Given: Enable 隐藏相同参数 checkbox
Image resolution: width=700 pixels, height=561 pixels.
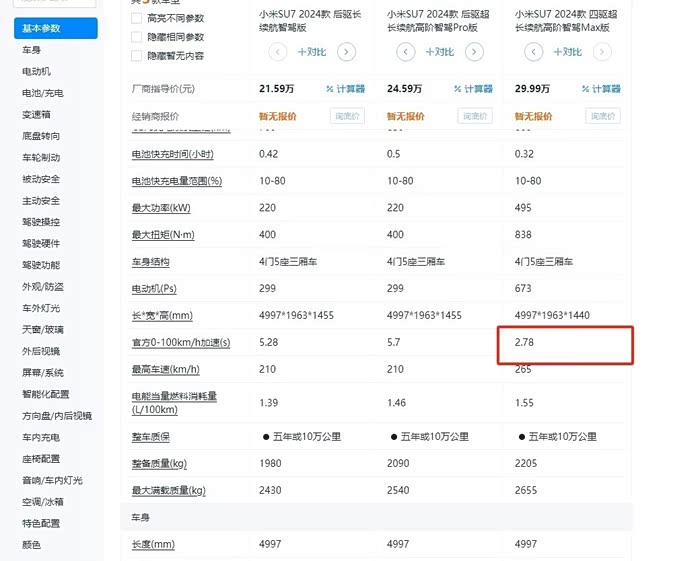Looking at the screenshot, I should click(136, 37).
